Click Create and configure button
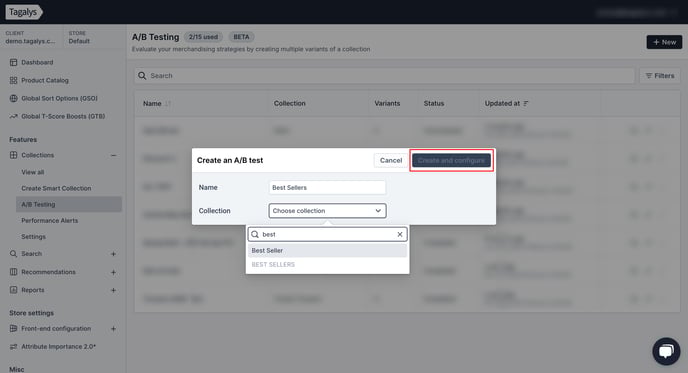This screenshot has height=373, width=688. pos(451,161)
